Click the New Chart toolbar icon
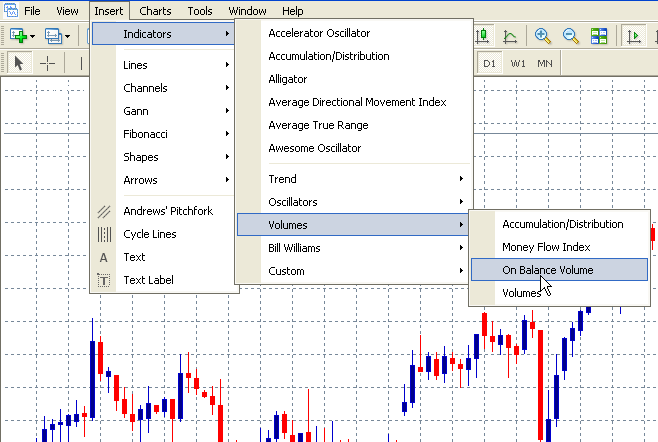Image resolution: width=658 pixels, height=442 pixels. coord(18,36)
